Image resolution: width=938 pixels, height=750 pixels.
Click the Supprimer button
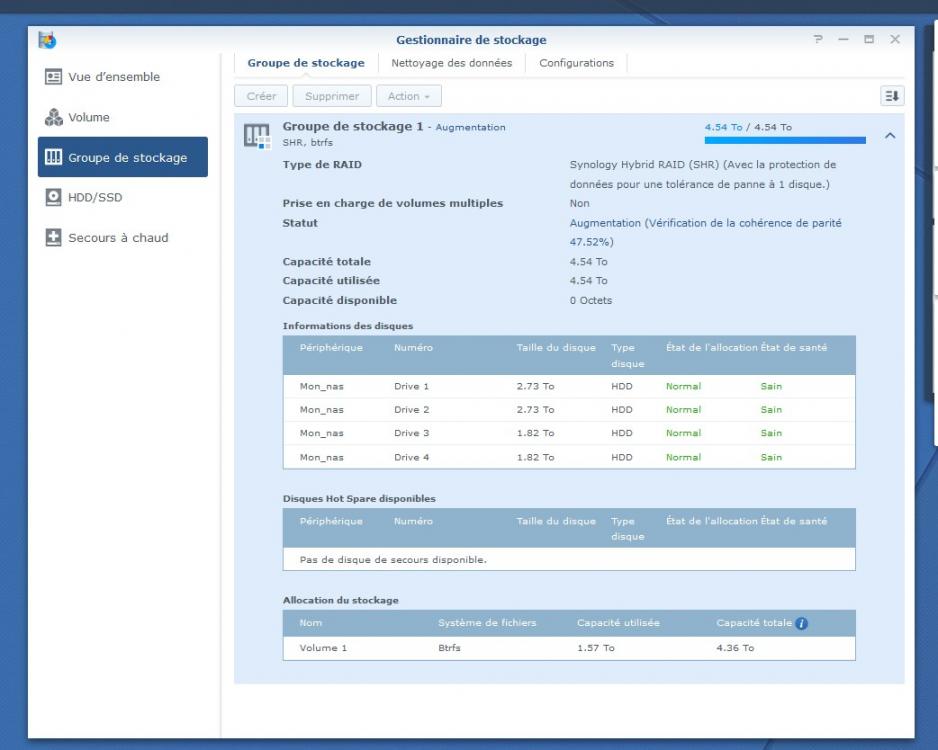[x=332, y=96]
